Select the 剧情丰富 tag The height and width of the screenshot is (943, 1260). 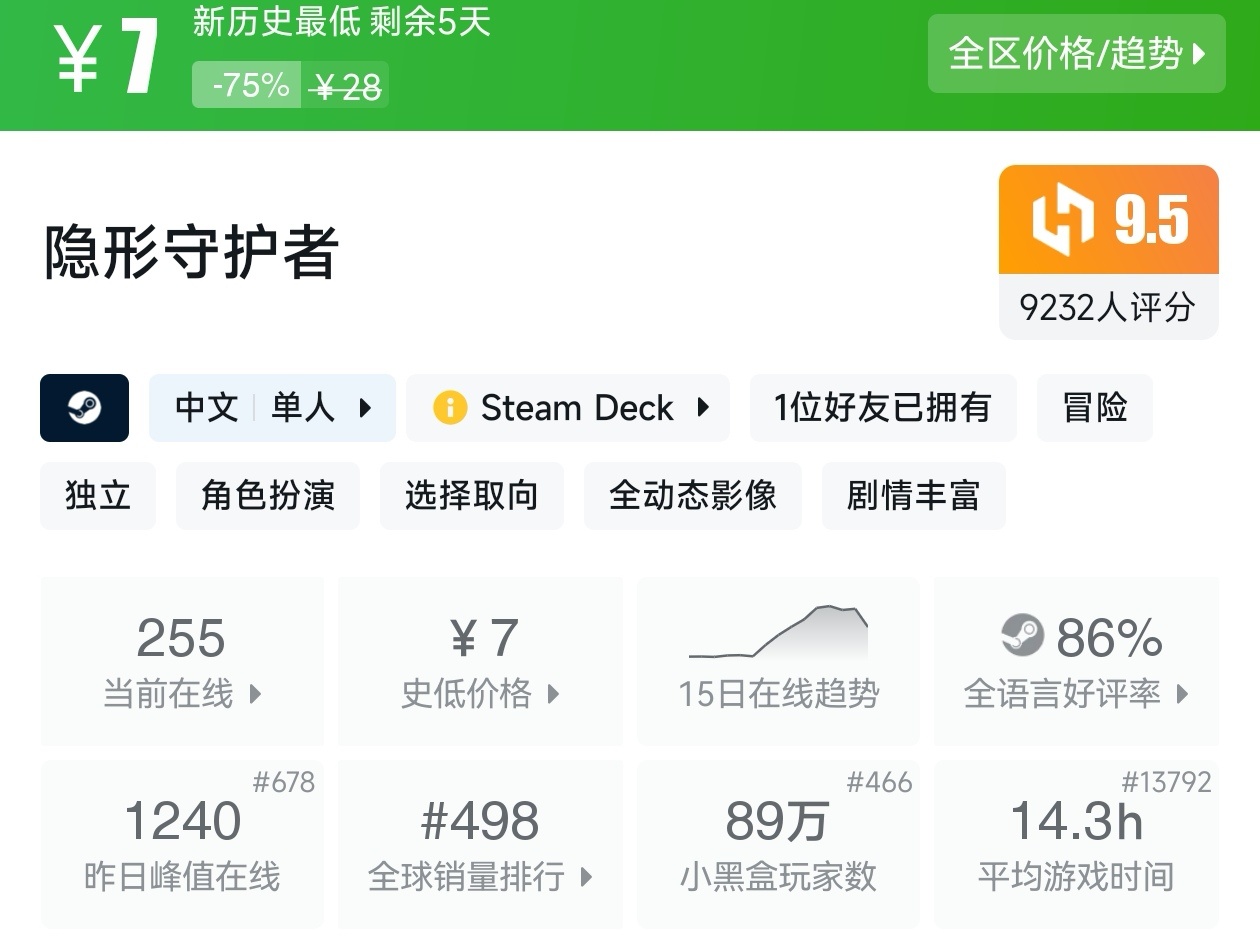(913, 496)
